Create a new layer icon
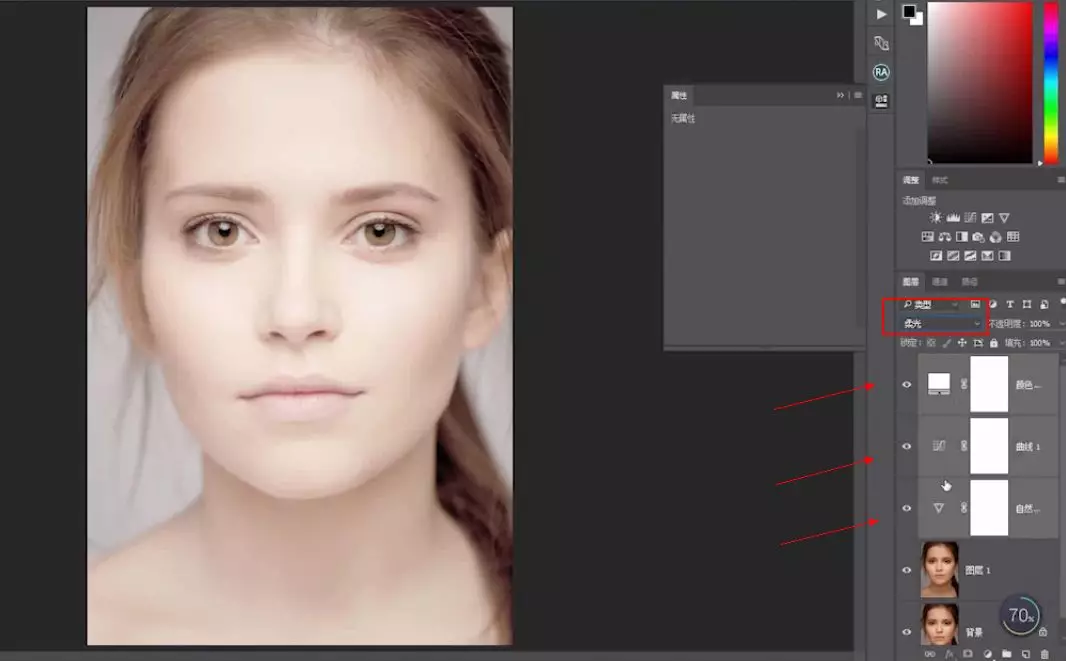 coord(1025,654)
